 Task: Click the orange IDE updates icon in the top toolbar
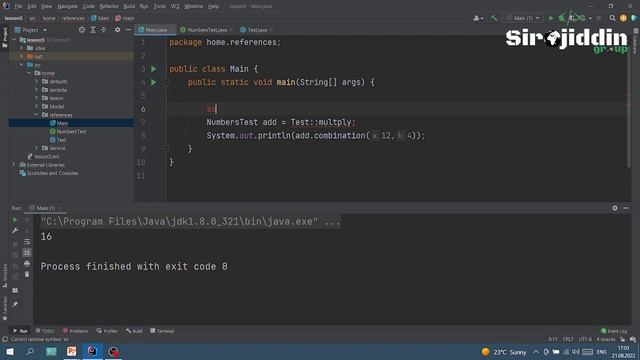point(623,18)
